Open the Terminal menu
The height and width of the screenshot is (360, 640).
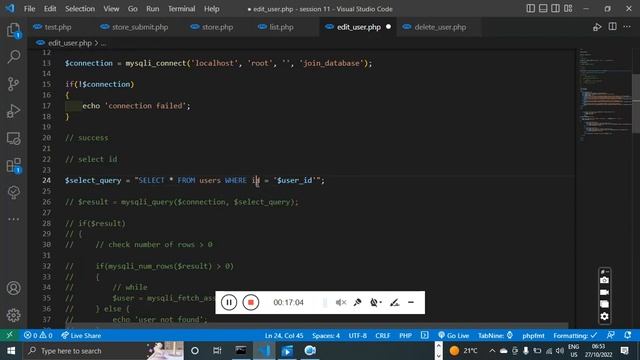point(182,9)
